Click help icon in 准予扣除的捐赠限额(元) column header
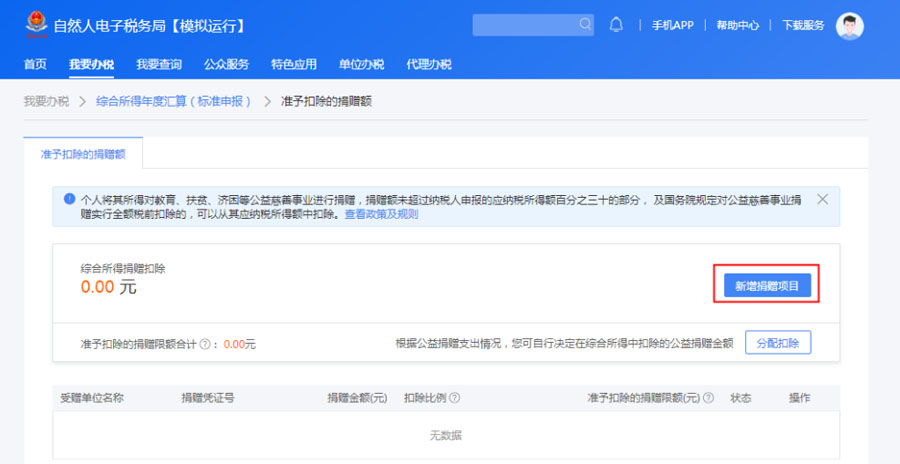The height and width of the screenshot is (464, 900). [x=708, y=398]
